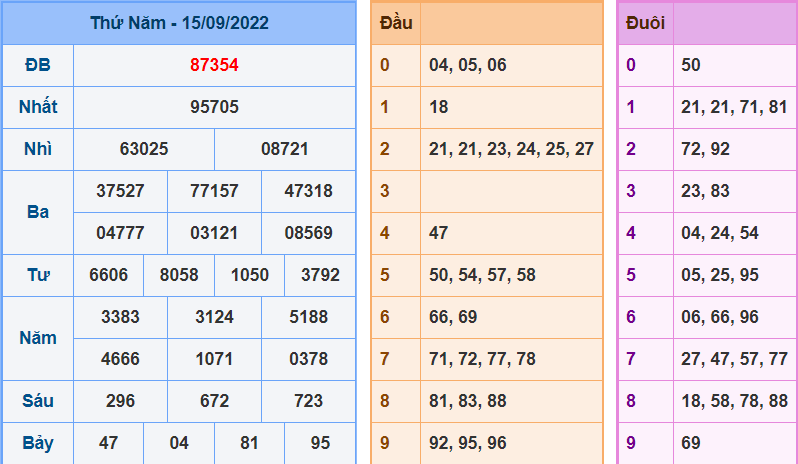798x464 pixels.
Task: Click Tư prize number 6606
Action: coord(109,275)
